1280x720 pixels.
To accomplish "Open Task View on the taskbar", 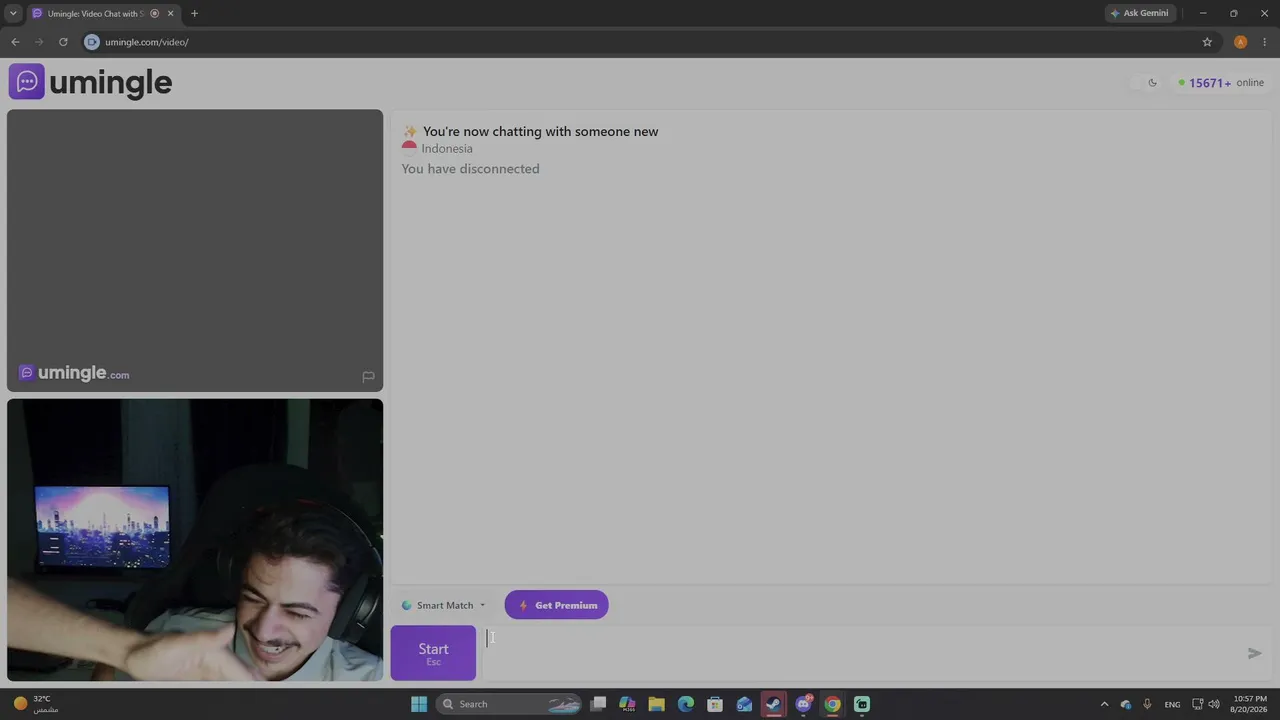I will (x=598, y=704).
